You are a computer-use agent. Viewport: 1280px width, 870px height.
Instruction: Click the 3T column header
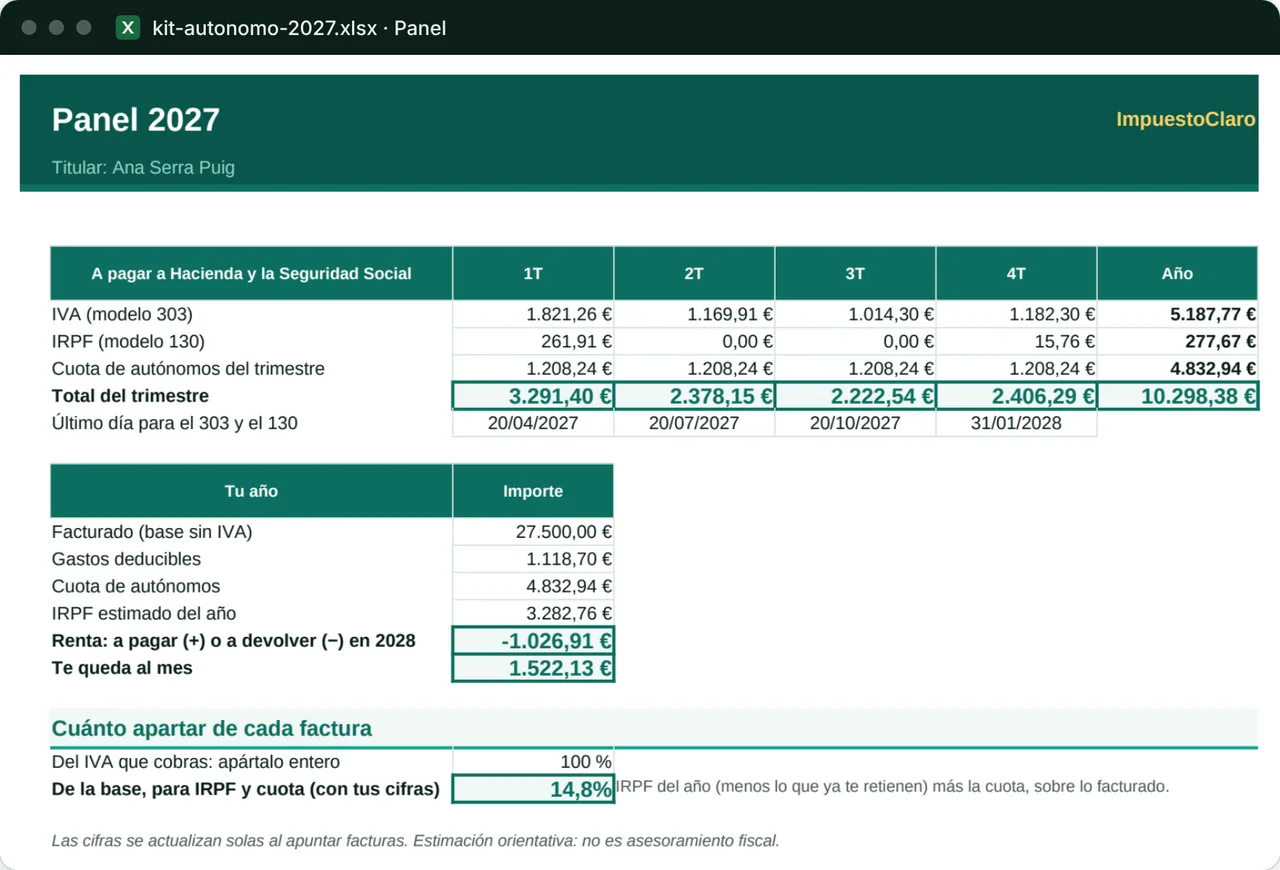[x=855, y=273]
